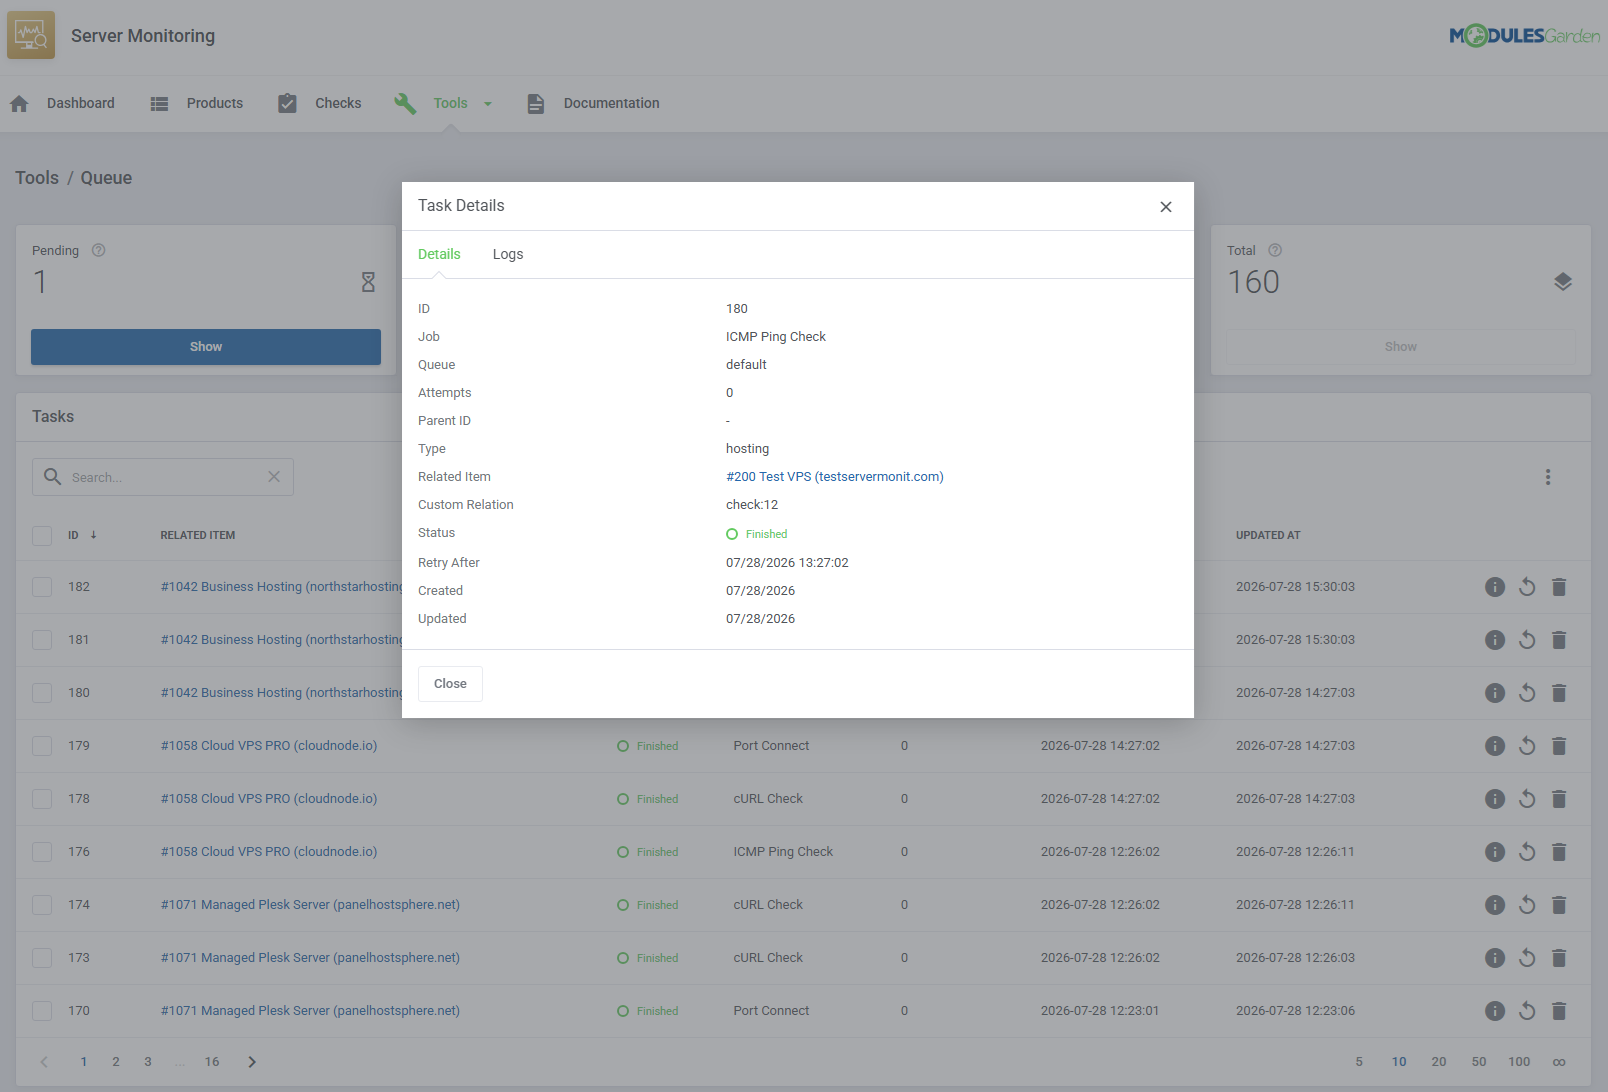Click the Total help question icon
The height and width of the screenshot is (1092, 1608).
(x=1275, y=250)
